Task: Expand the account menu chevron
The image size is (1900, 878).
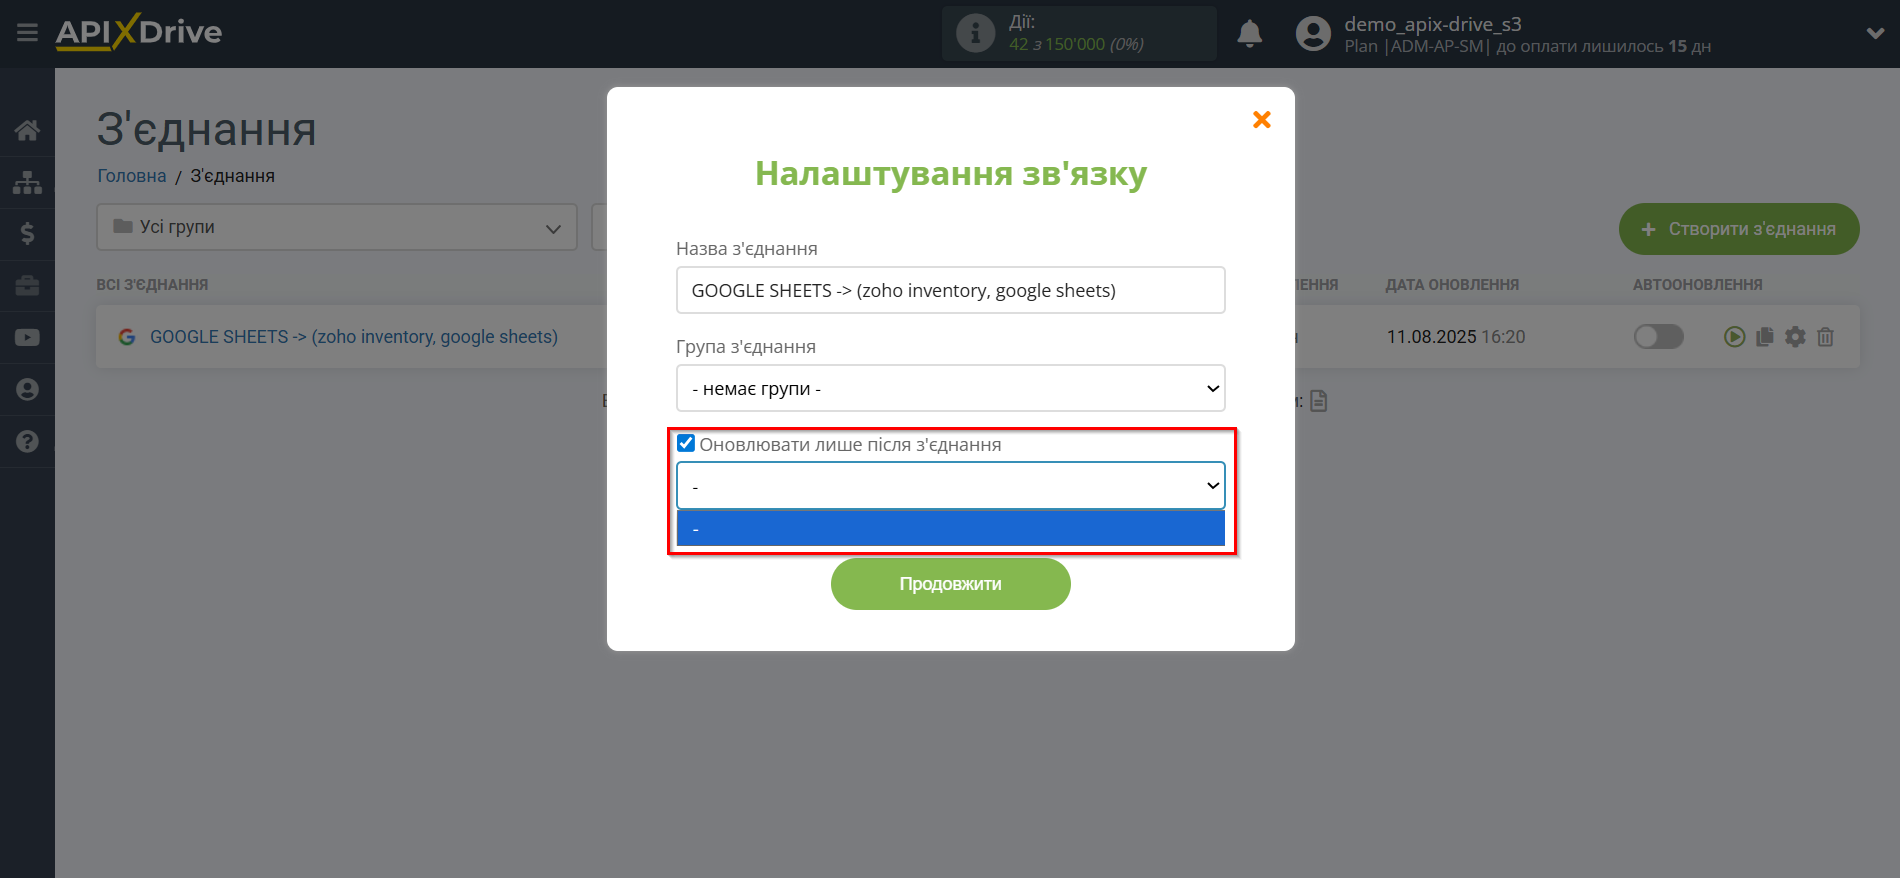Action: point(1875,33)
